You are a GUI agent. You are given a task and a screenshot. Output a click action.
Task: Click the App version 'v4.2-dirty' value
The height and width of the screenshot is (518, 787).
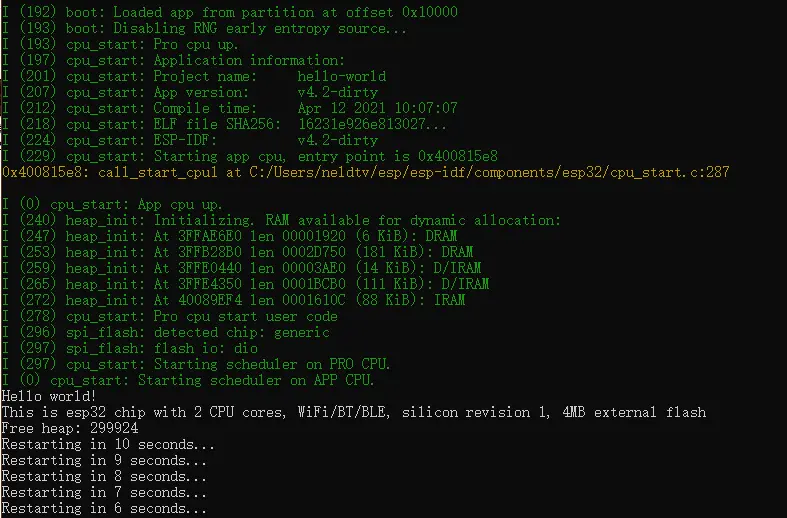[x=337, y=92]
